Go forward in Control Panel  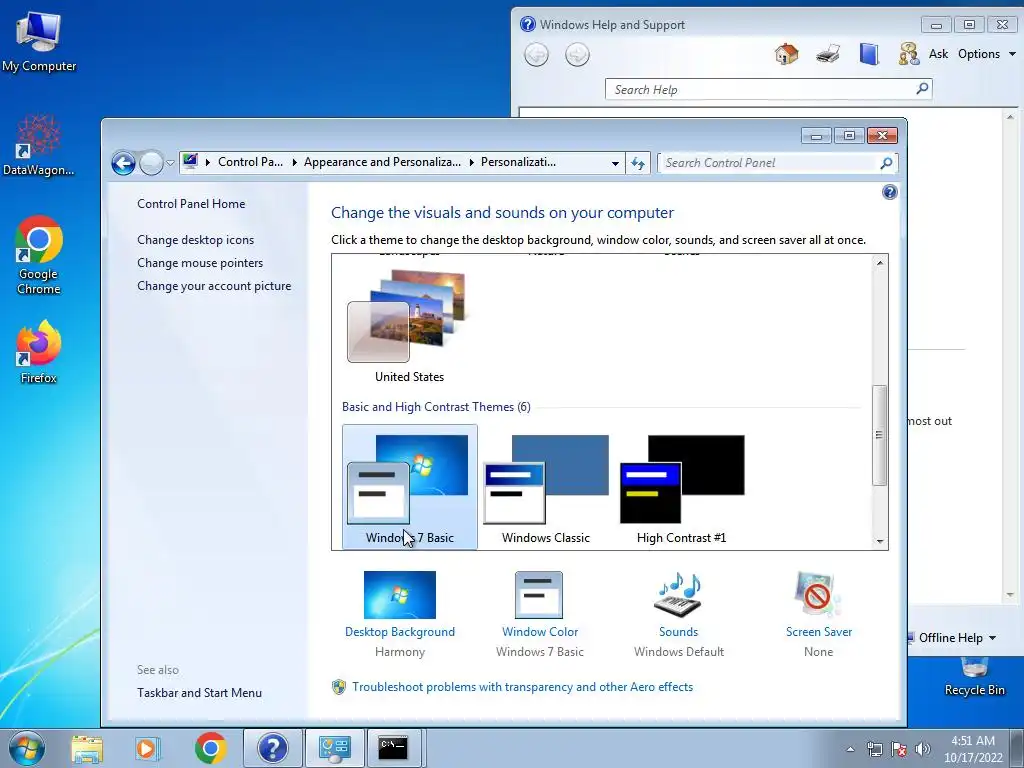tap(152, 163)
